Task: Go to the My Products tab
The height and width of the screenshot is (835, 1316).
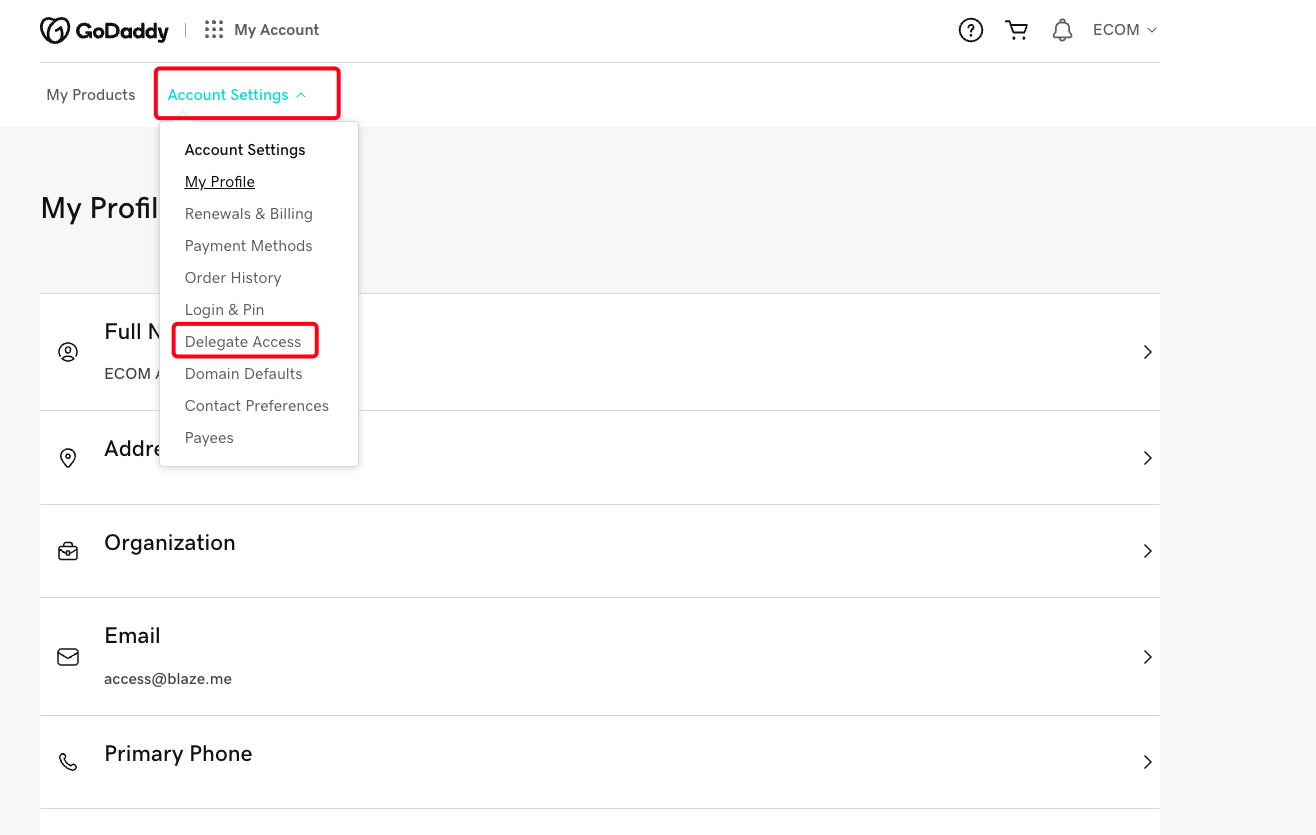Action: pyautogui.click(x=91, y=95)
